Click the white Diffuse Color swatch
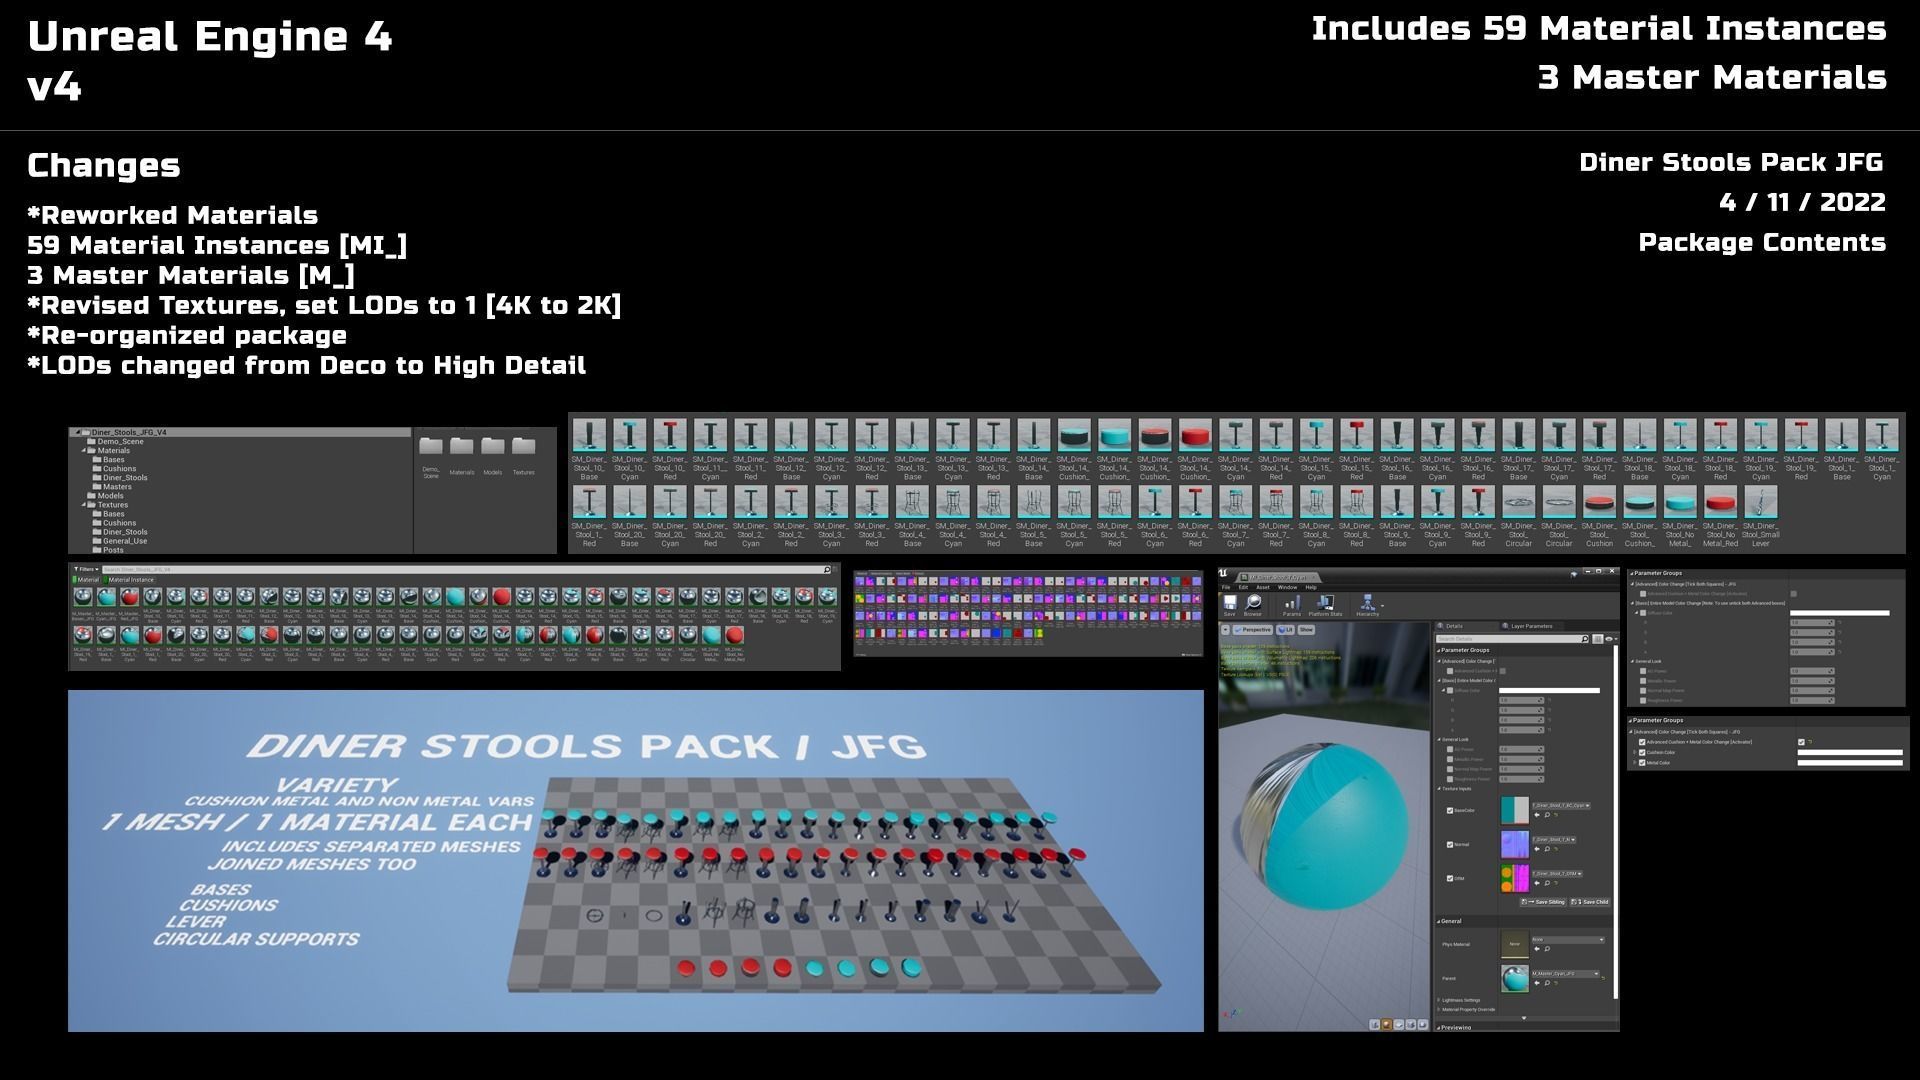This screenshot has width=1920, height=1080. [1549, 690]
